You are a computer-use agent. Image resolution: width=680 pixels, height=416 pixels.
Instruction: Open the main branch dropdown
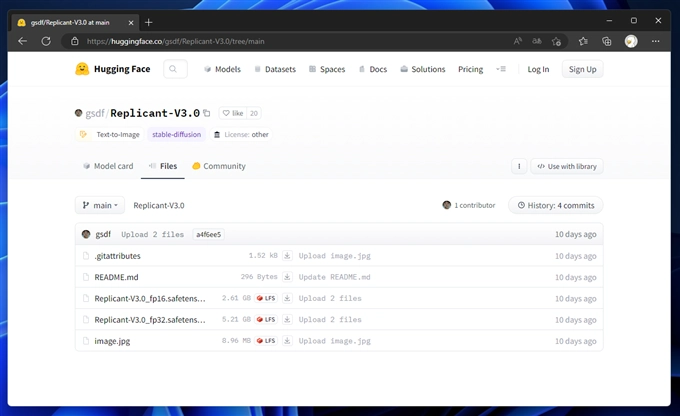point(100,205)
